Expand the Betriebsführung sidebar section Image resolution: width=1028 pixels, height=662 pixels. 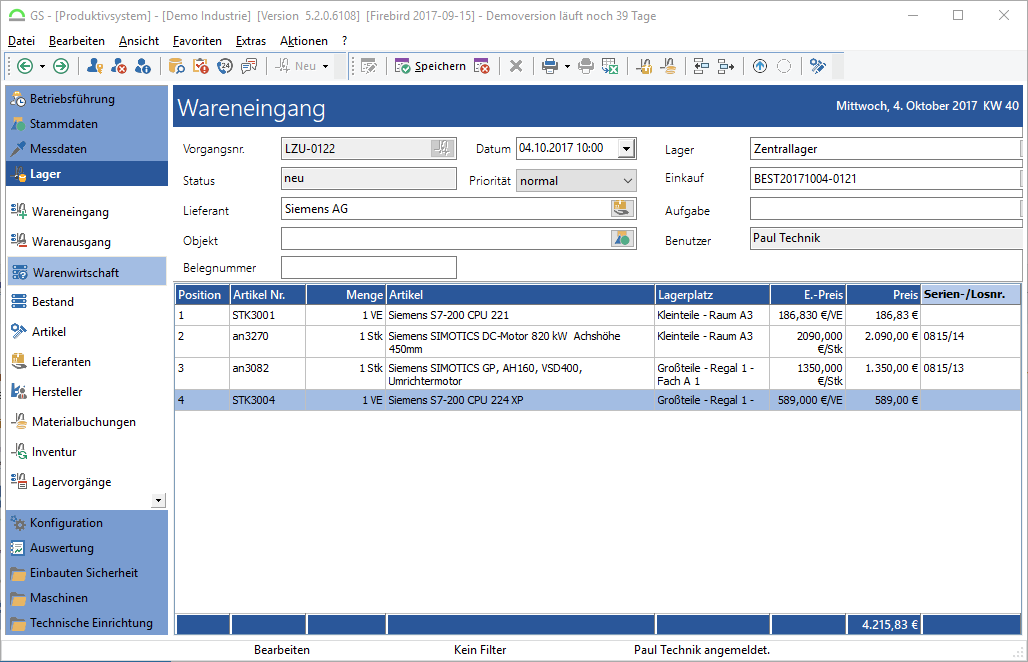tap(87, 99)
